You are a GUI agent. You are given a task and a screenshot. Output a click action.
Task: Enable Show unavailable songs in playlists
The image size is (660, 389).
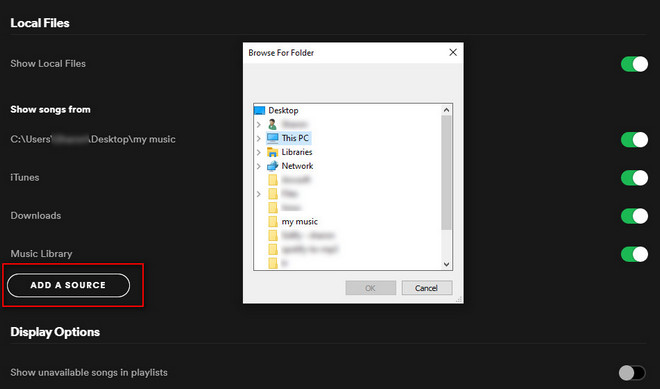(632, 373)
